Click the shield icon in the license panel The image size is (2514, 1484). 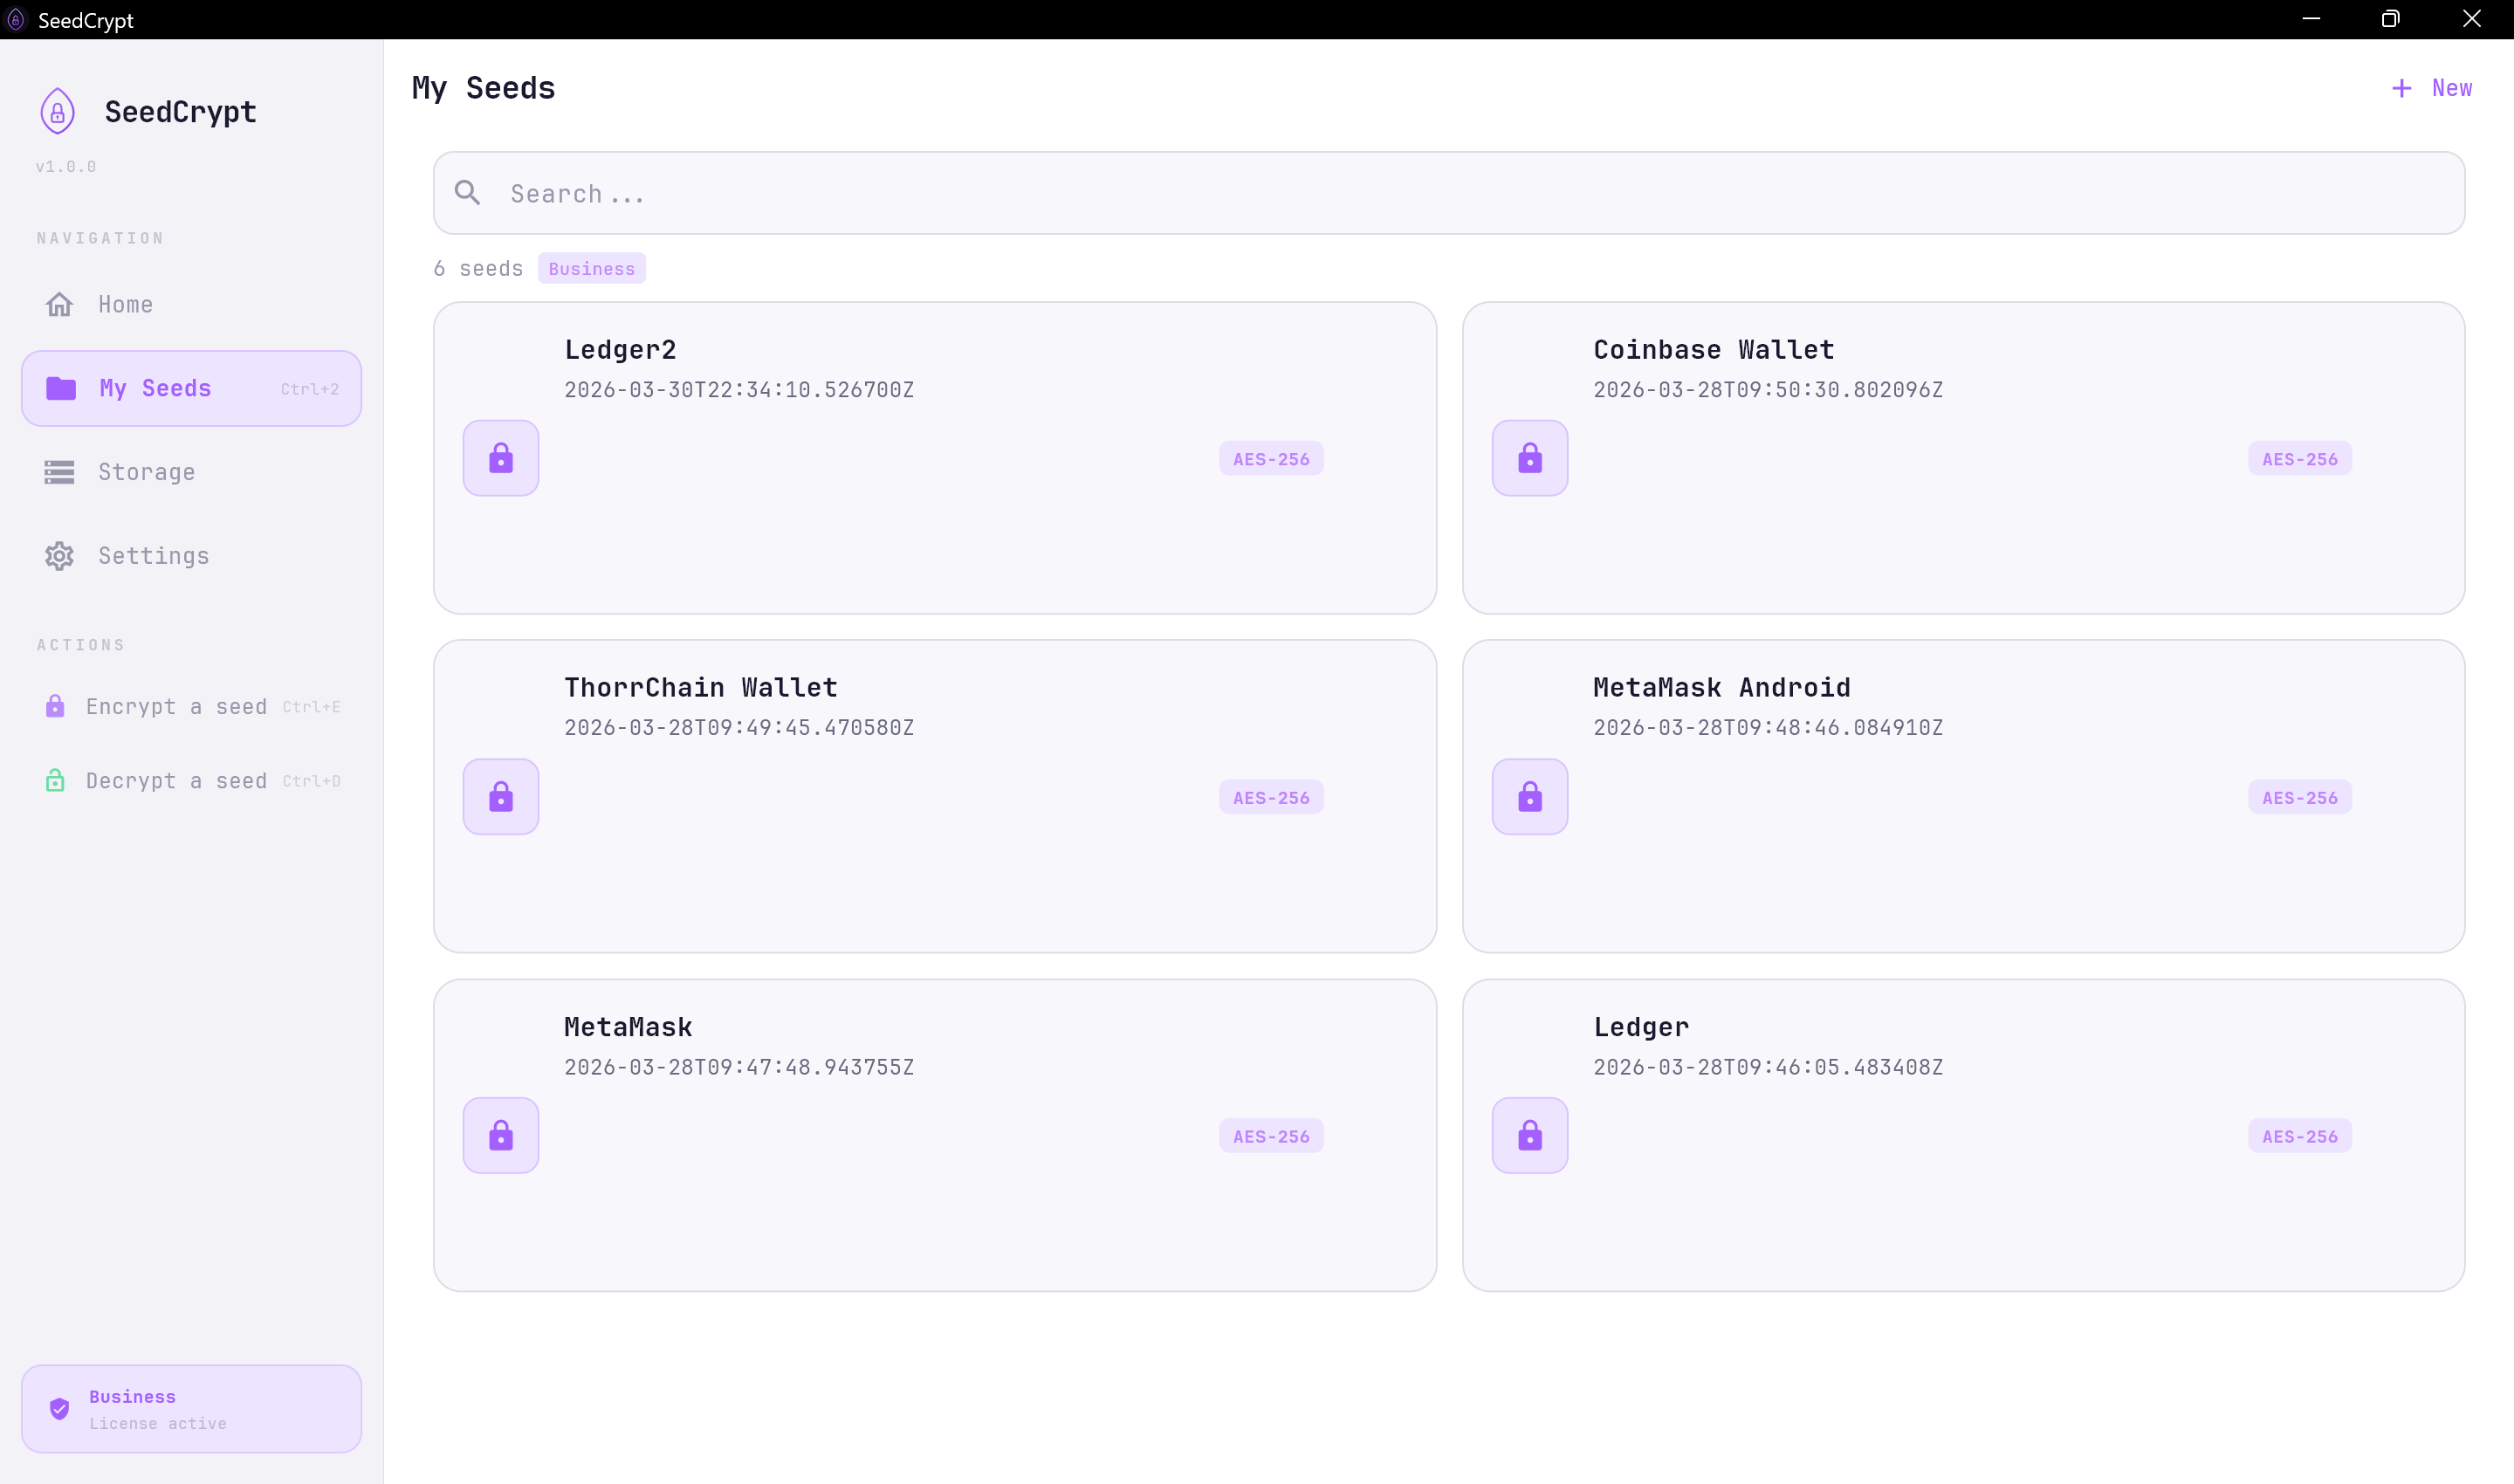(x=59, y=1408)
